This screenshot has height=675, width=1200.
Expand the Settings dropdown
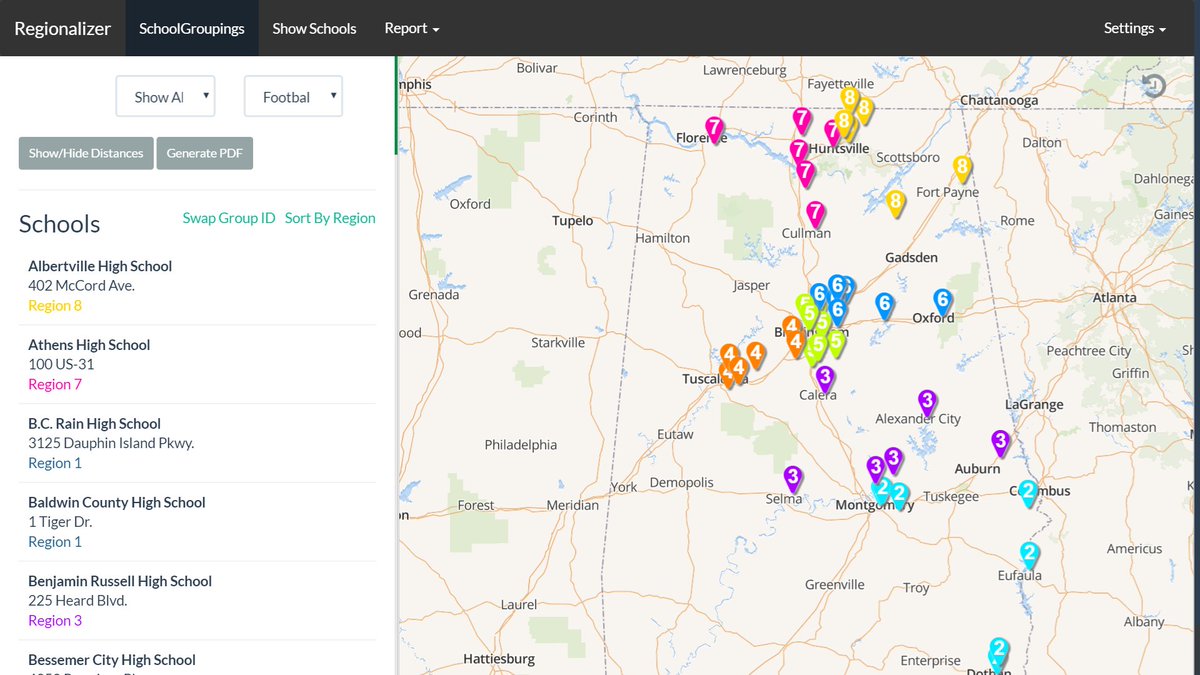[x=1133, y=28]
